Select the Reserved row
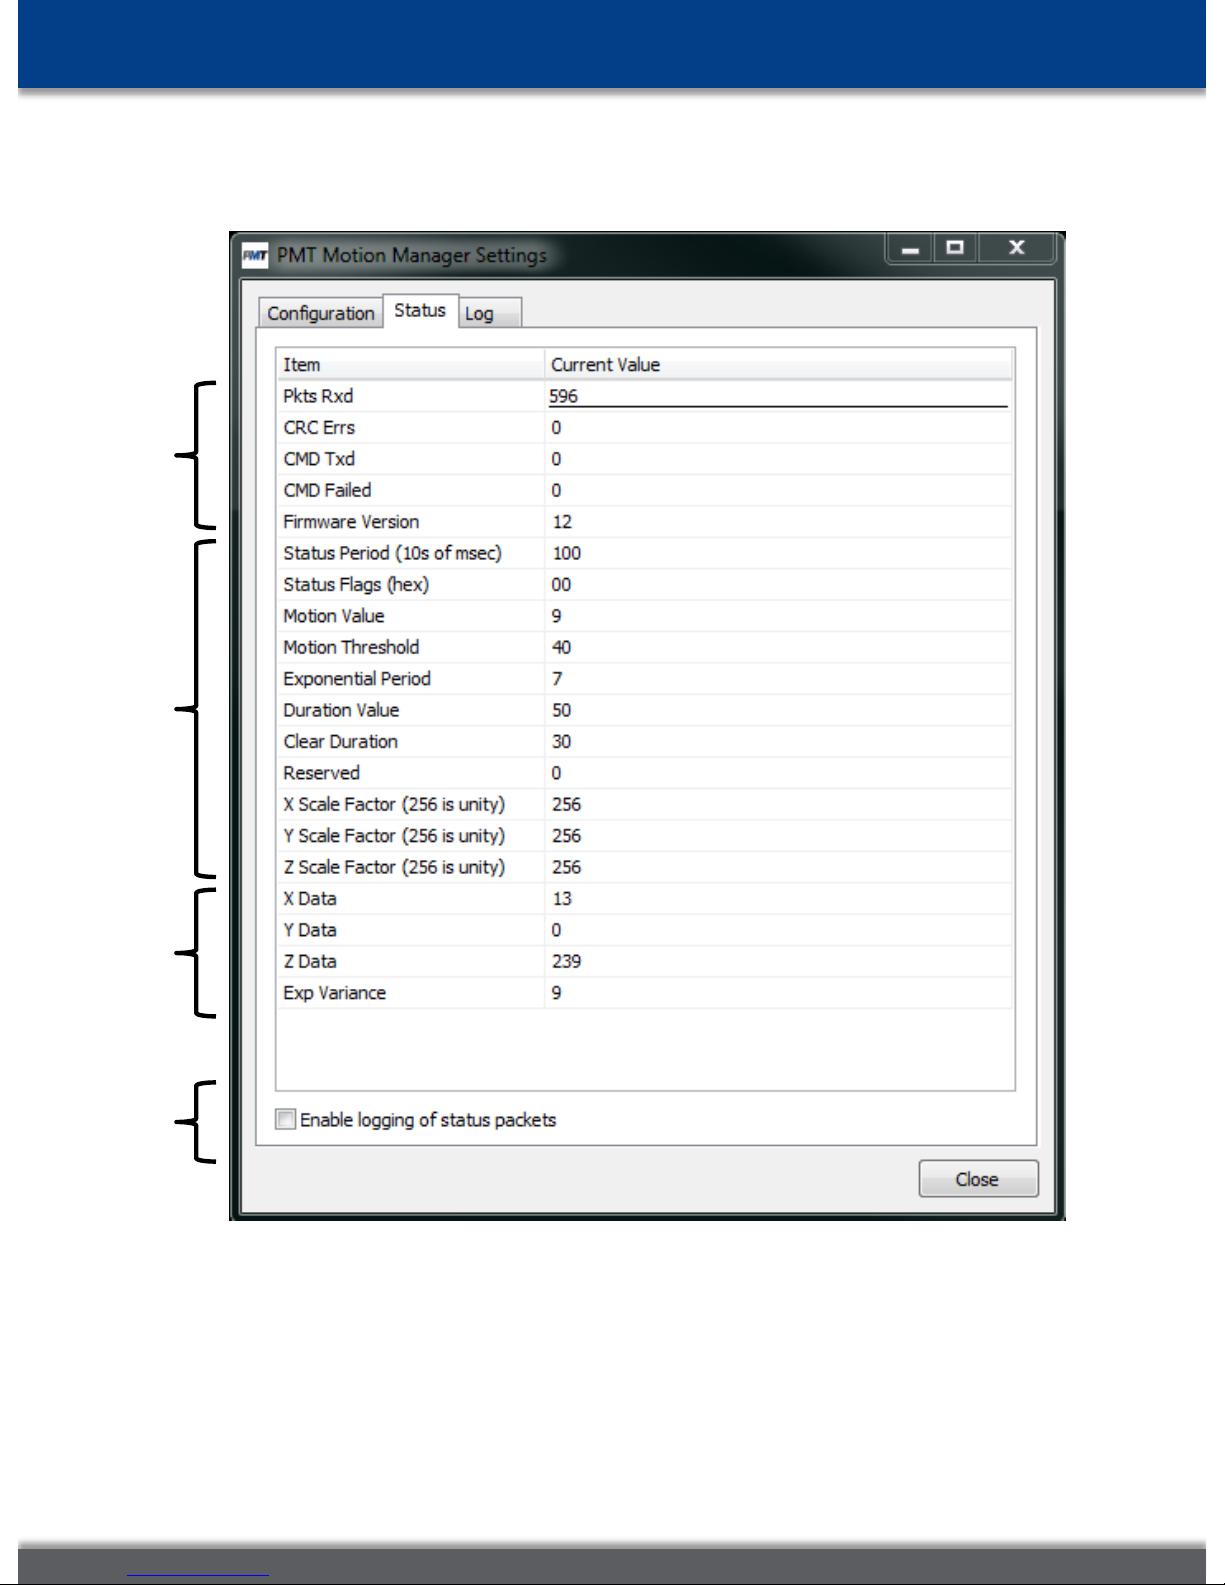The height and width of the screenshot is (1585, 1225). pyautogui.click(x=645, y=773)
